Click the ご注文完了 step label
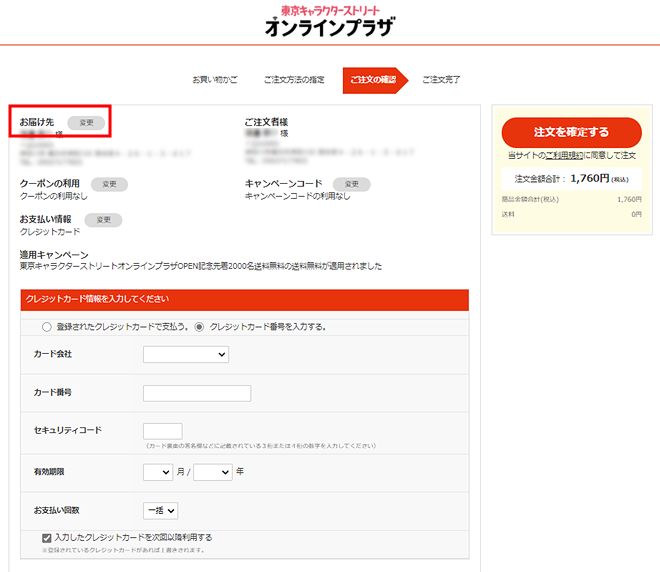Screen dimensions: 660x572 tap(441, 79)
